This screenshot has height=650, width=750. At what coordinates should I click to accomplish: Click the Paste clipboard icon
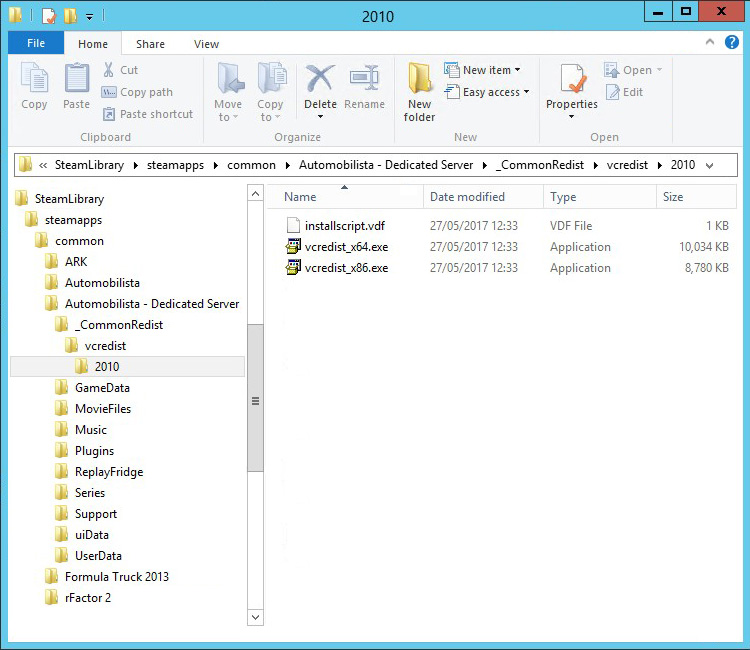(77, 77)
